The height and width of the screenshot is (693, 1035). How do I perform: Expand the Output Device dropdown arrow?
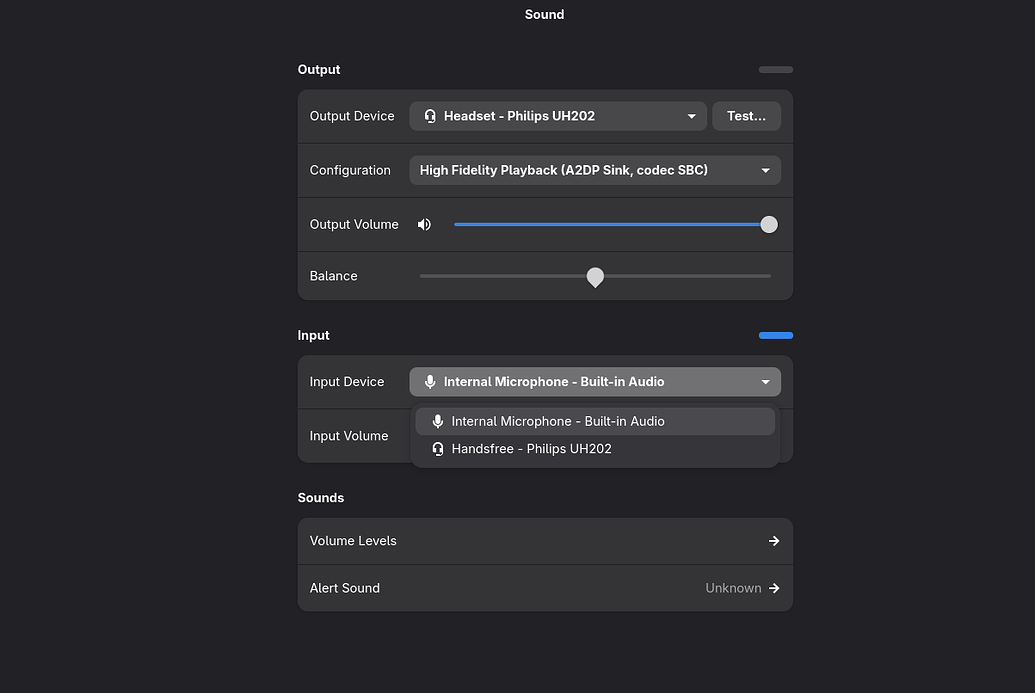pos(691,116)
